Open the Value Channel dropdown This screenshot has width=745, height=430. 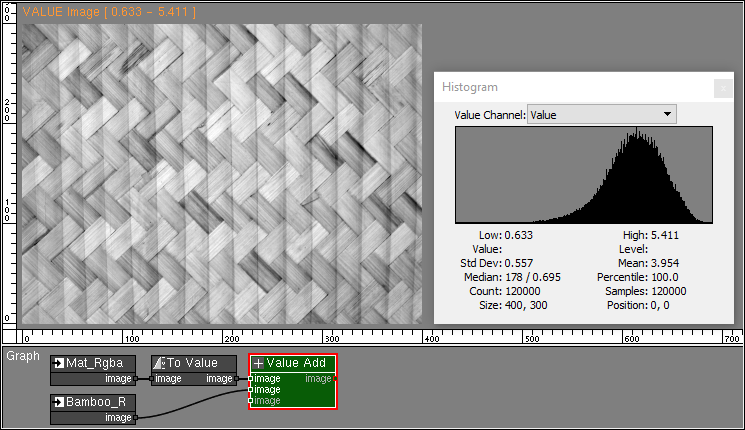point(601,115)
